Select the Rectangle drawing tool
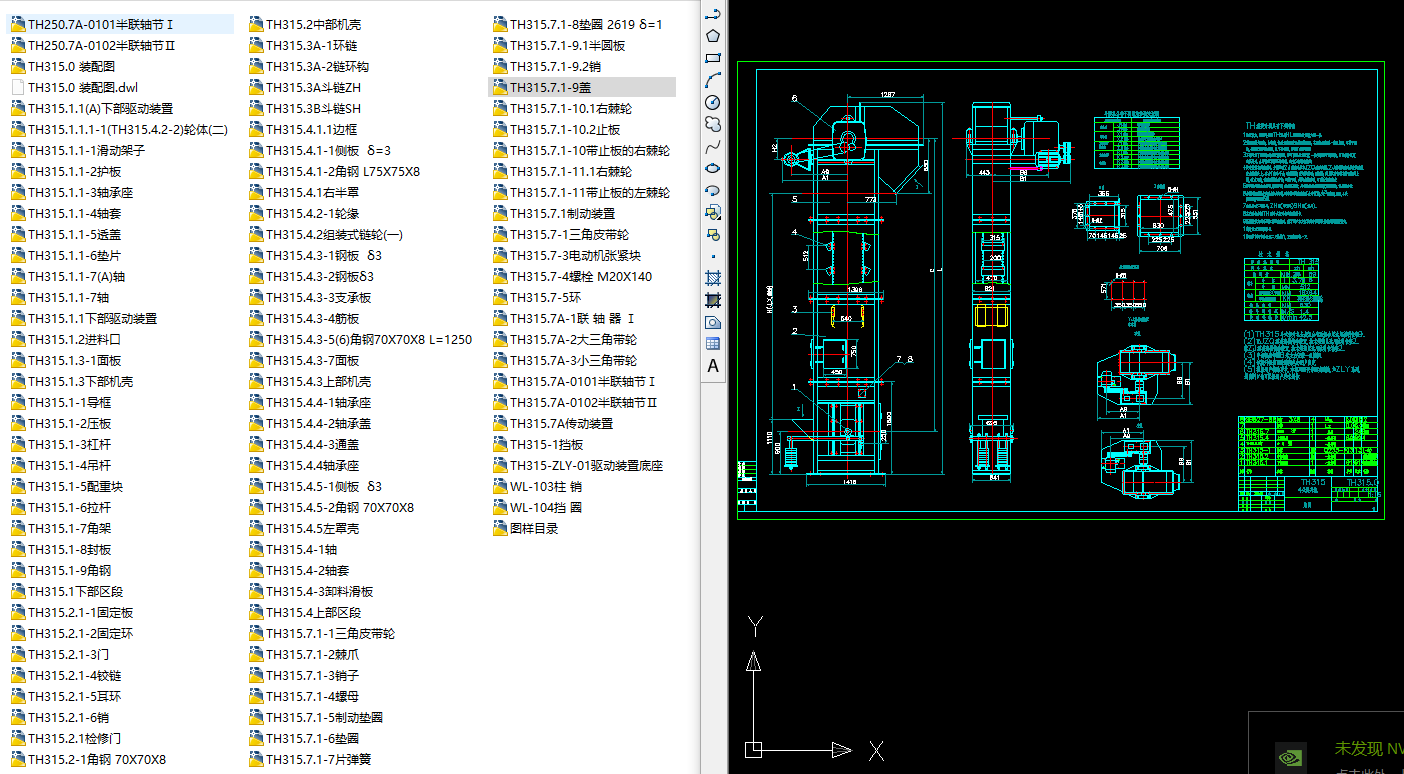The height and width of the screenshot is (774, 1404). (712, 57)
